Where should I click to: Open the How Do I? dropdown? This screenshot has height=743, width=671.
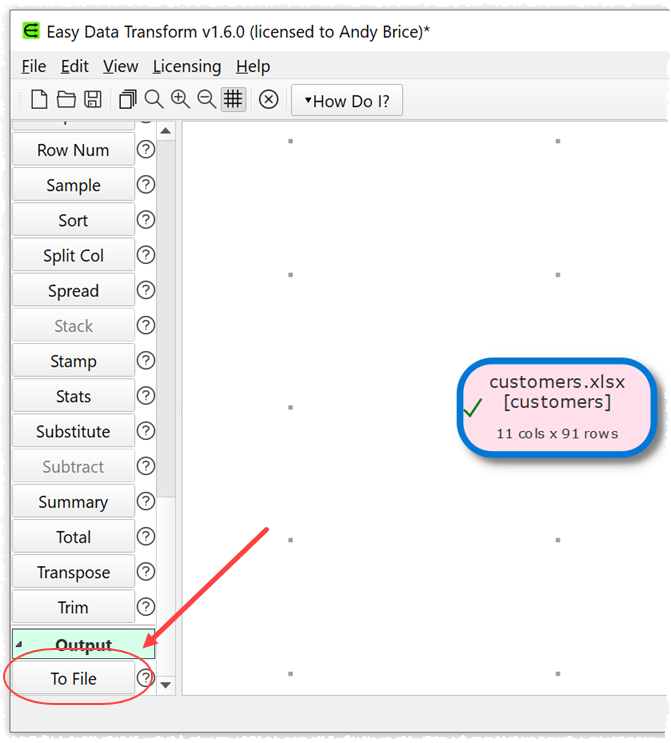[347, 100]
